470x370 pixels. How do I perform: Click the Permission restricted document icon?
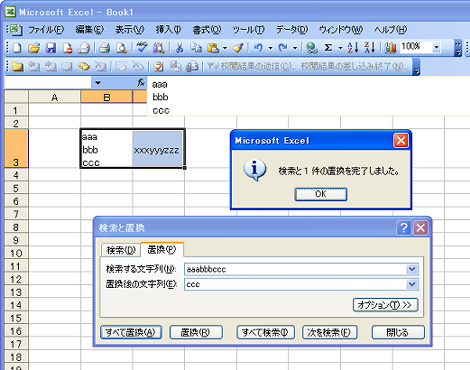(x=68, y=48)
